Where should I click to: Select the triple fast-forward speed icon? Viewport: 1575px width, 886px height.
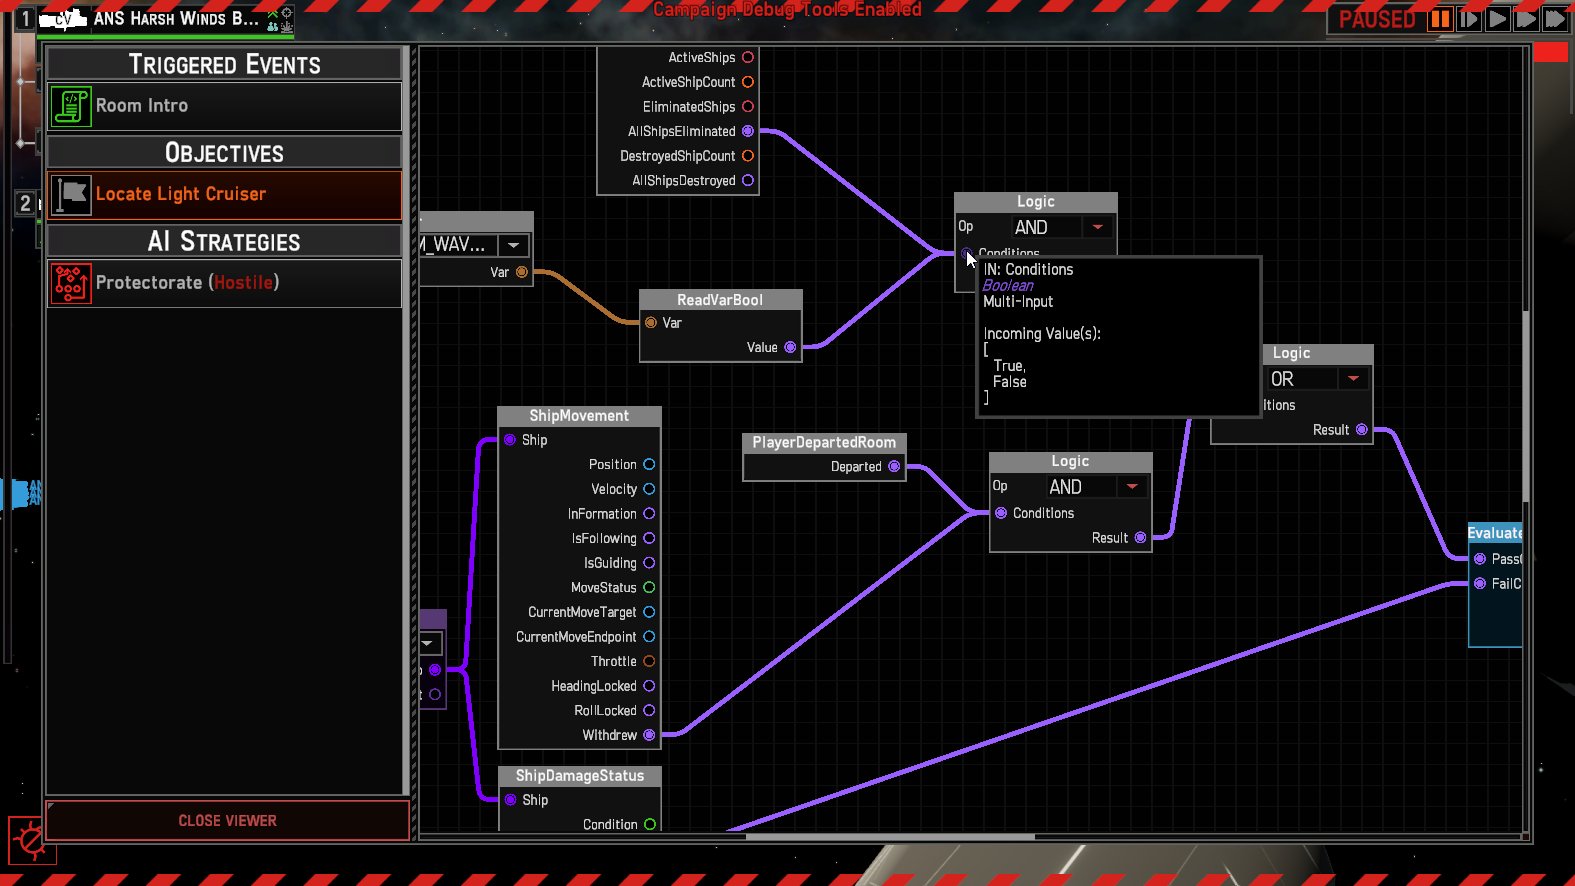tap(1555, 19)
